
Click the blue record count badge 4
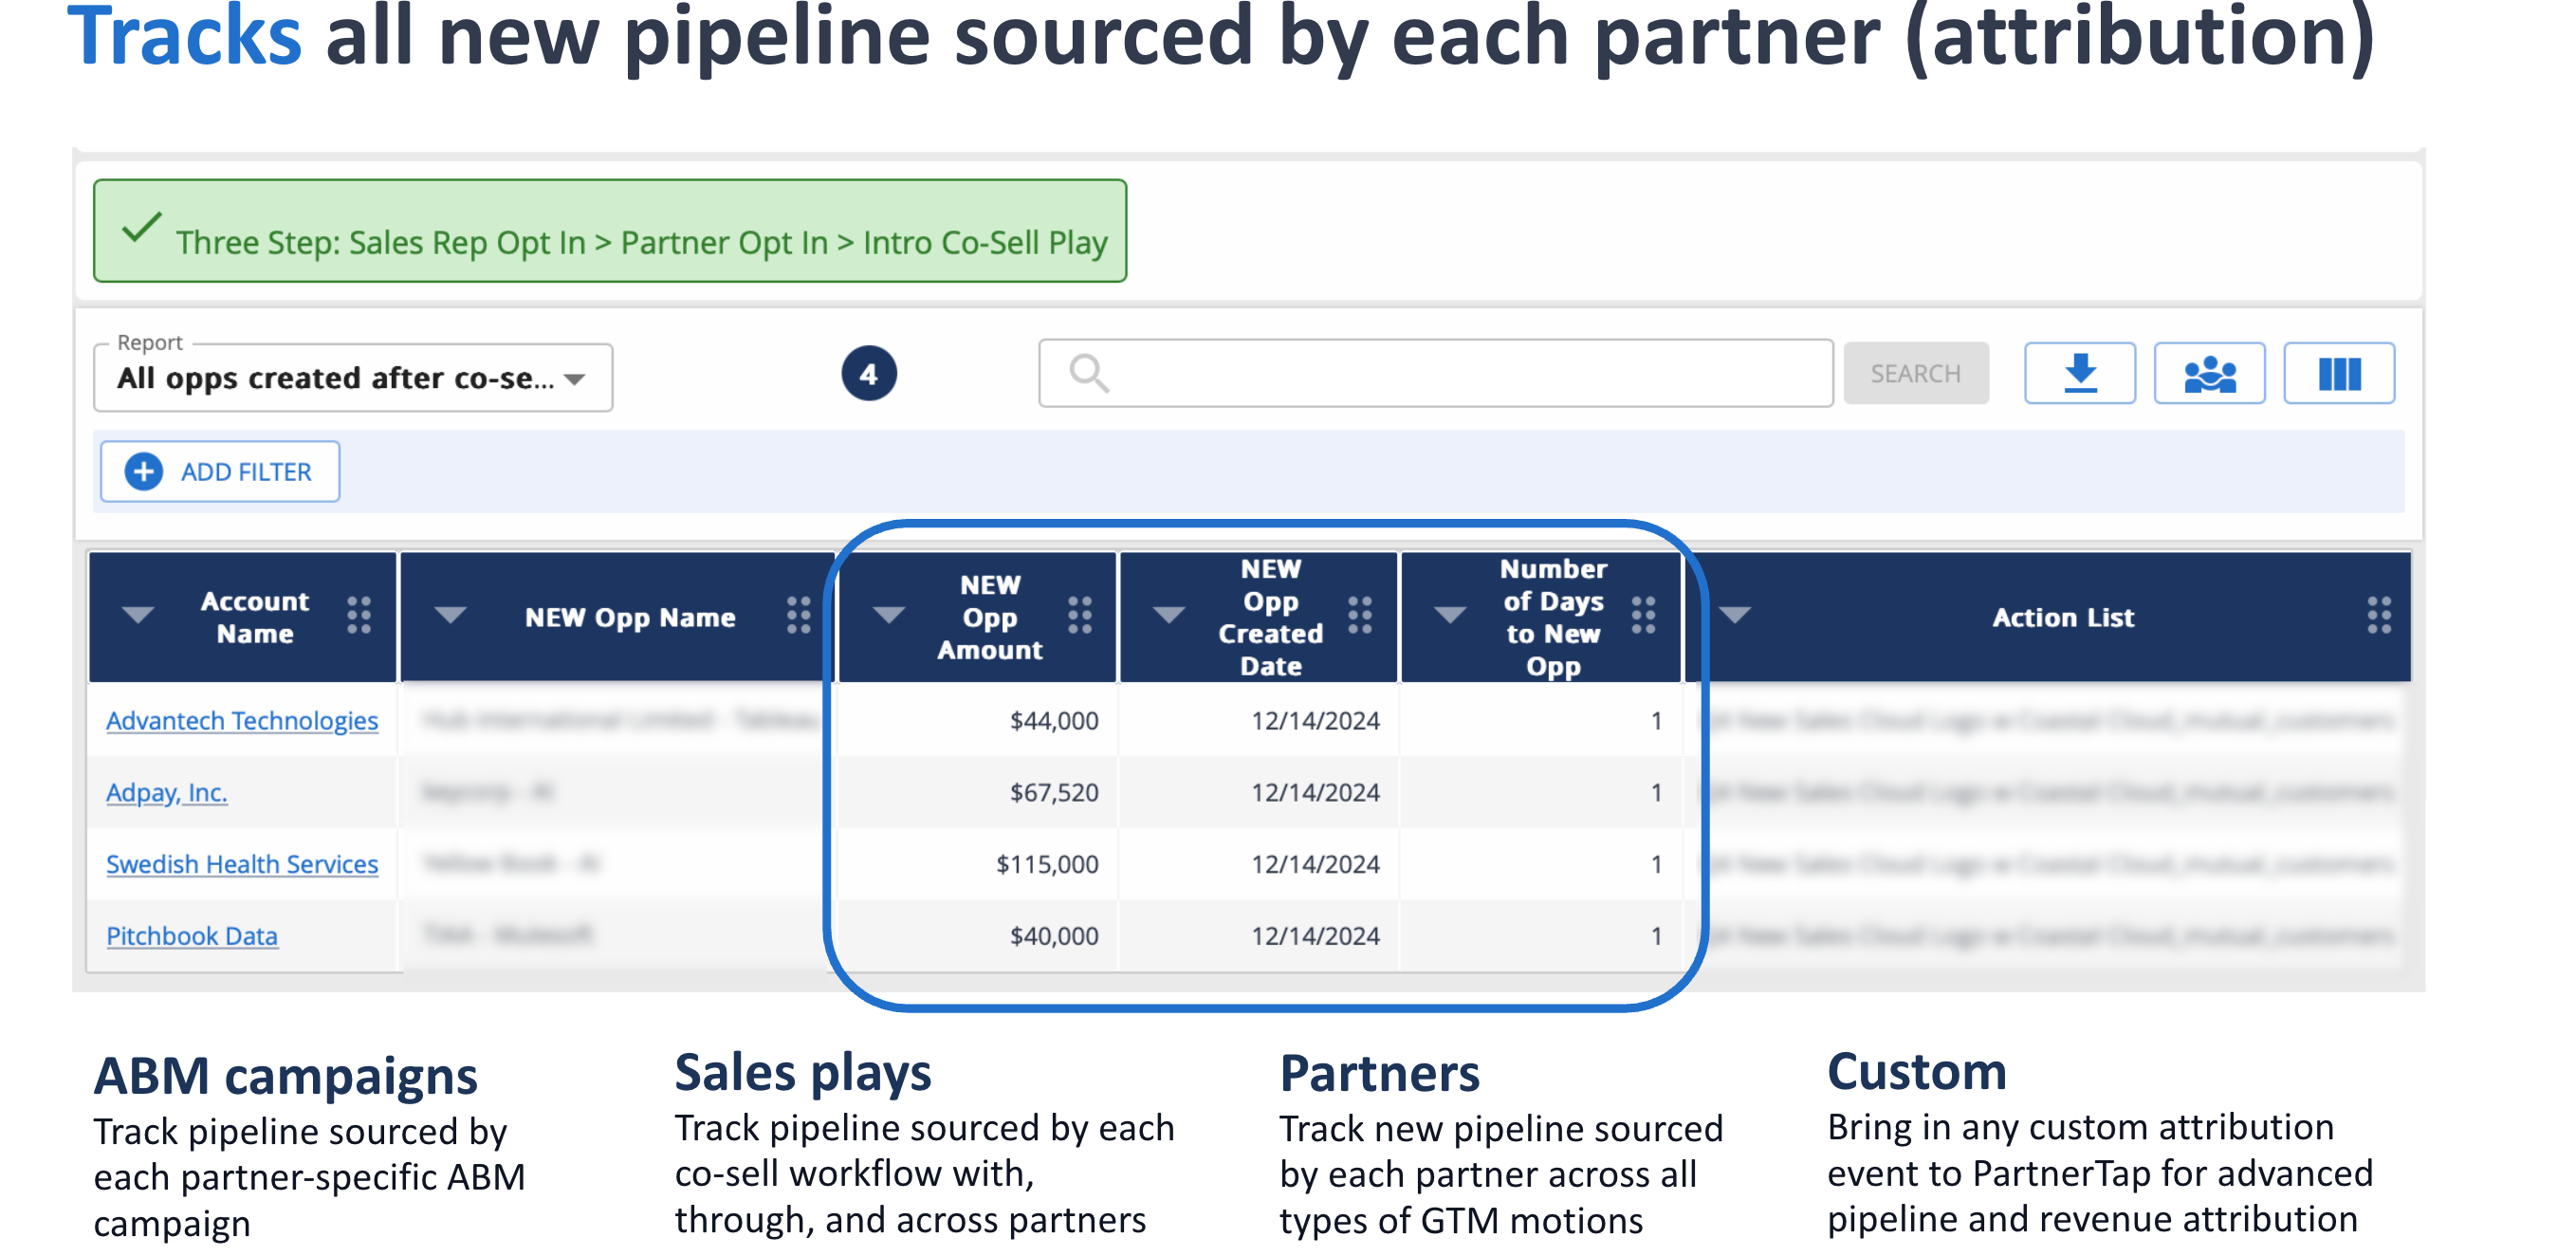click(868, 374)
